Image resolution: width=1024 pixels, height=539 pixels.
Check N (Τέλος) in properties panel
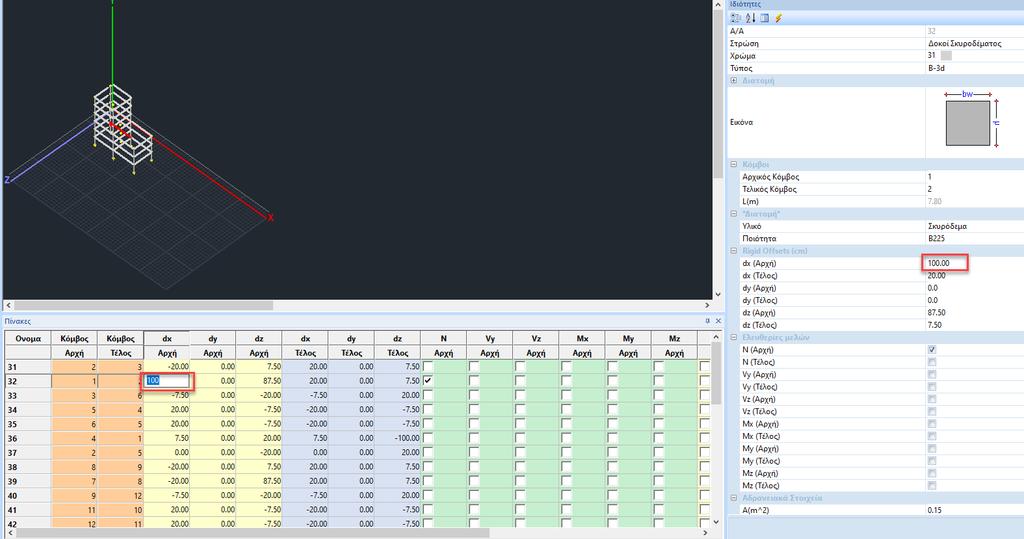(x=931, y=362)
